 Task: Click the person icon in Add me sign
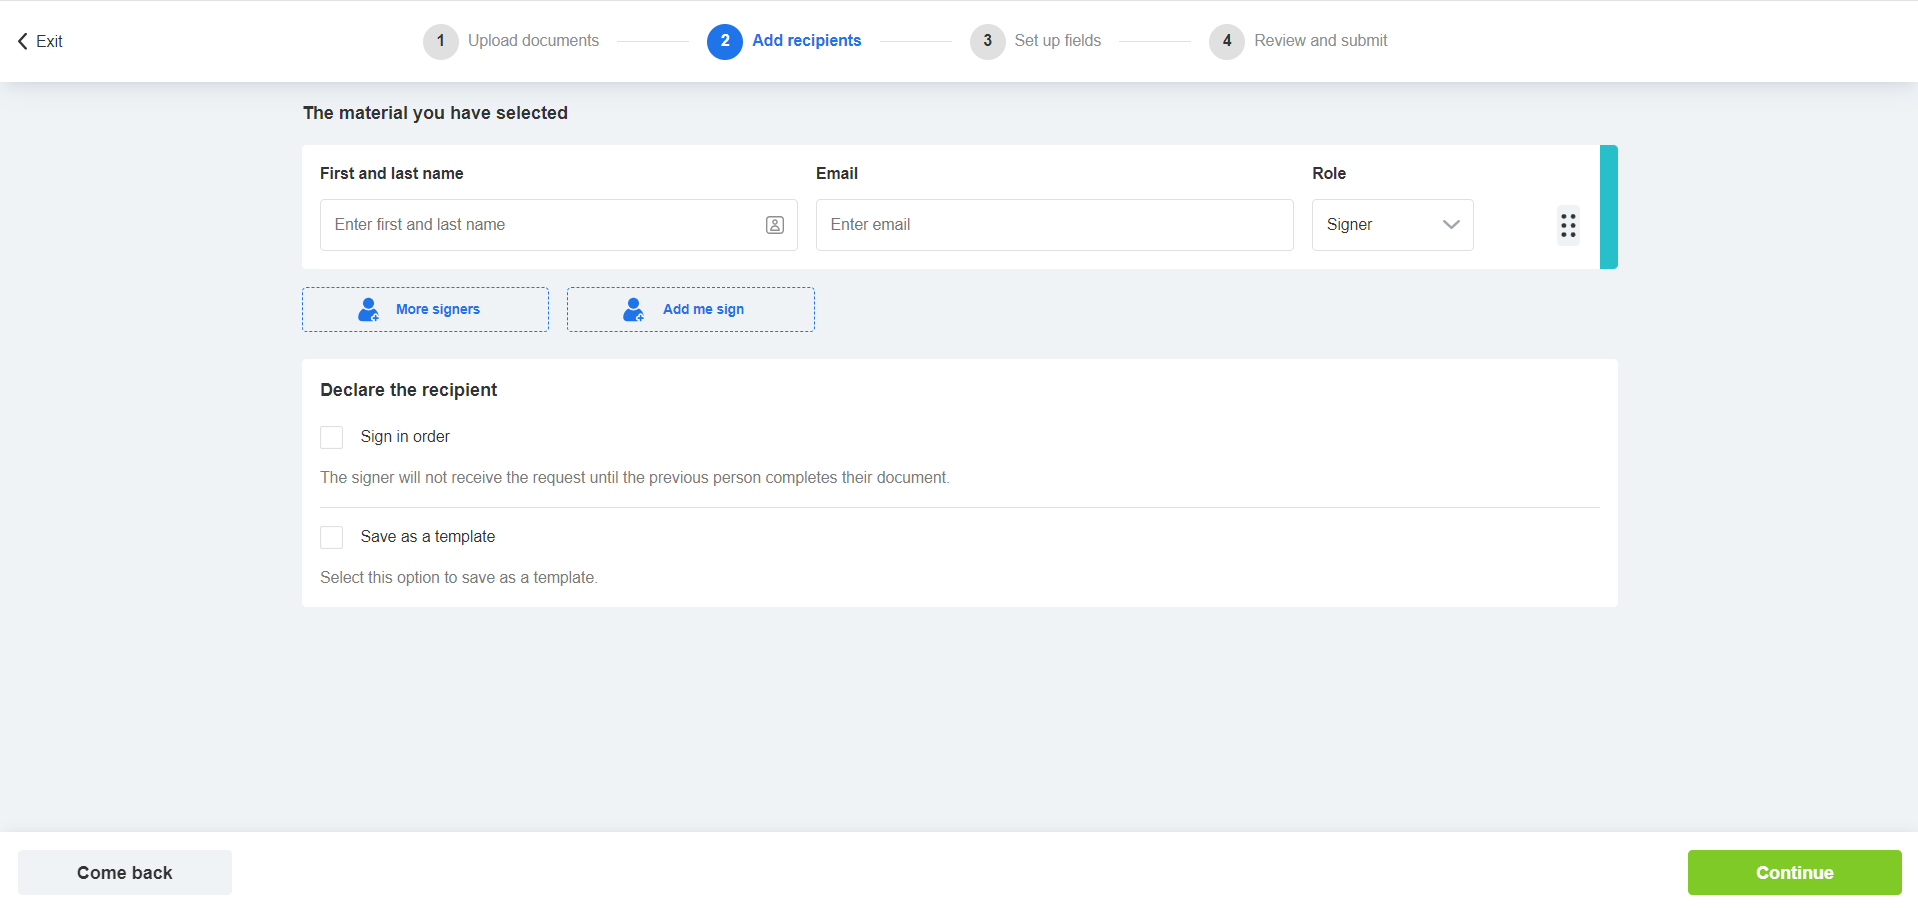click(633, 310)
